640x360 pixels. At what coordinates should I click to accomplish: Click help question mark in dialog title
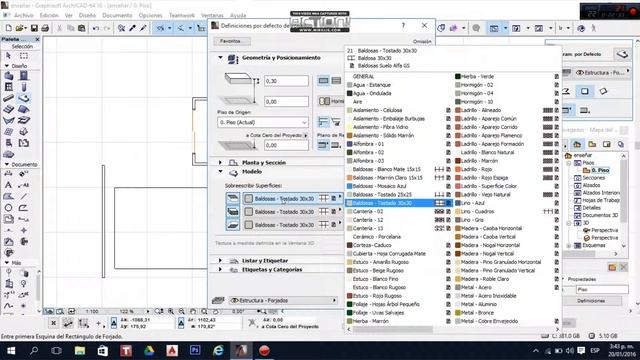(403, 25)
